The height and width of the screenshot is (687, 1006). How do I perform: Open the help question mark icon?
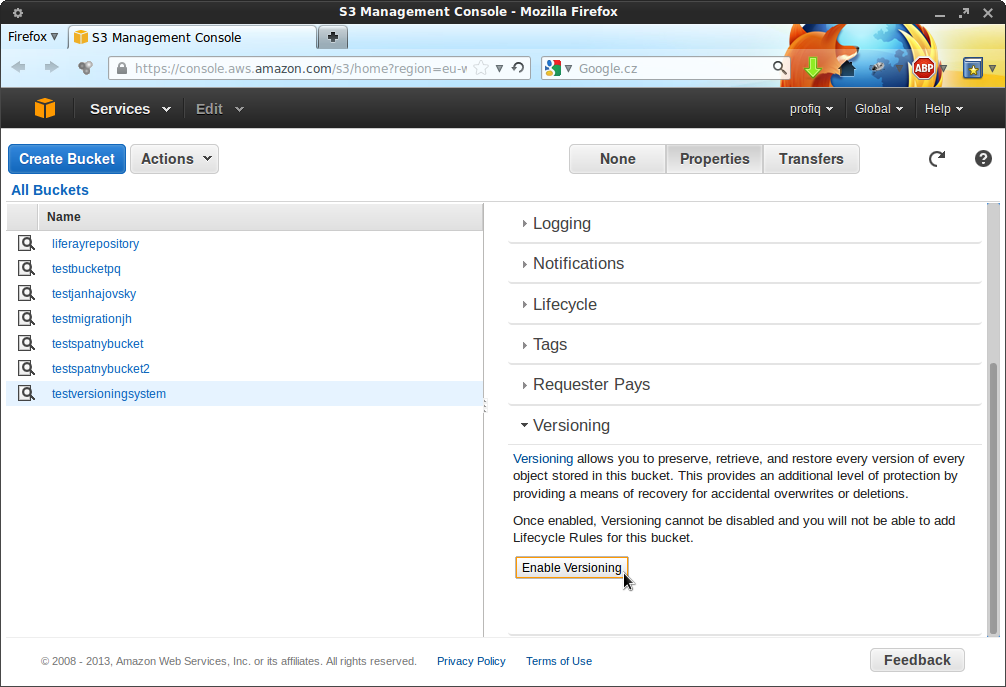pos(983,158)
